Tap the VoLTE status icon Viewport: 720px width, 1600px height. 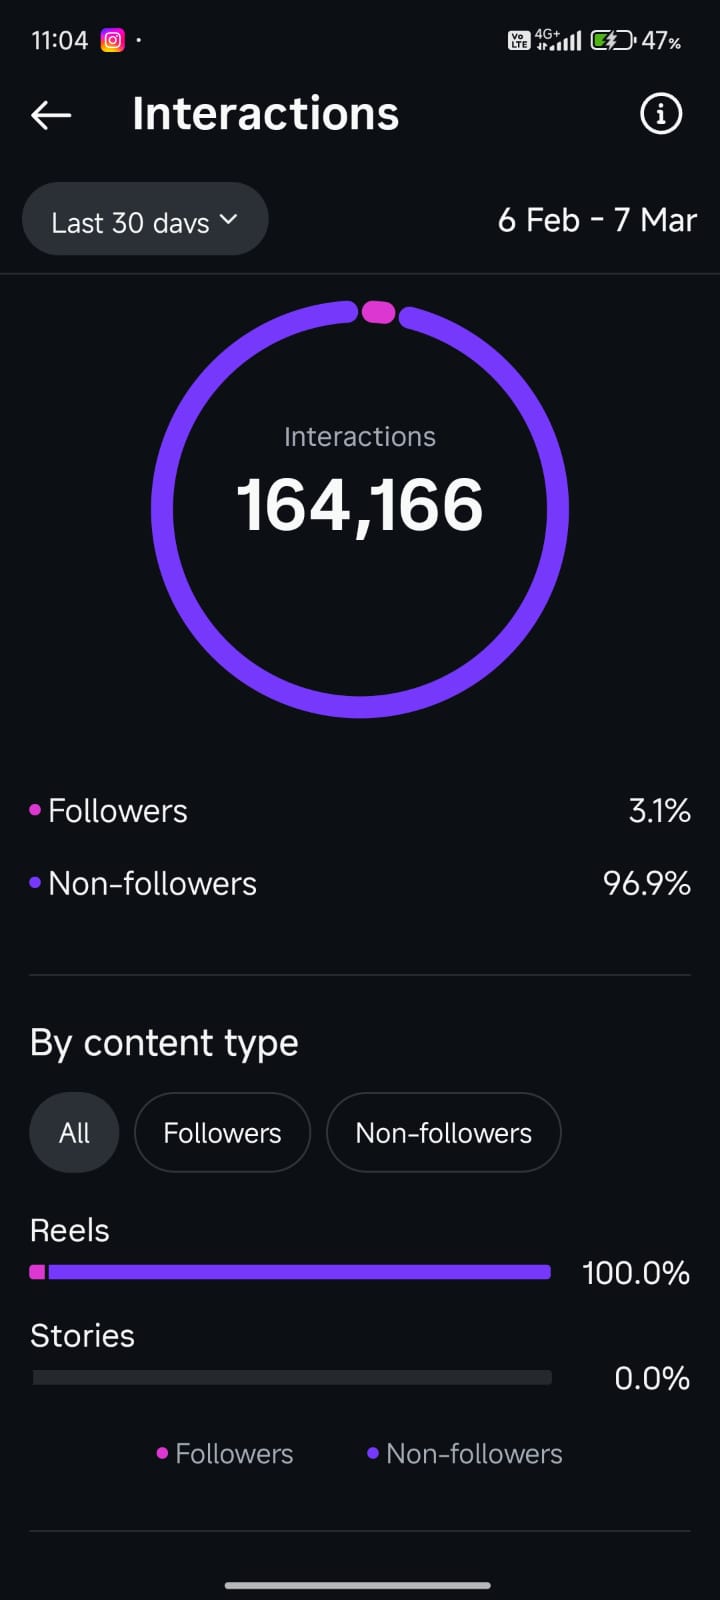click(x=518, y=41)
